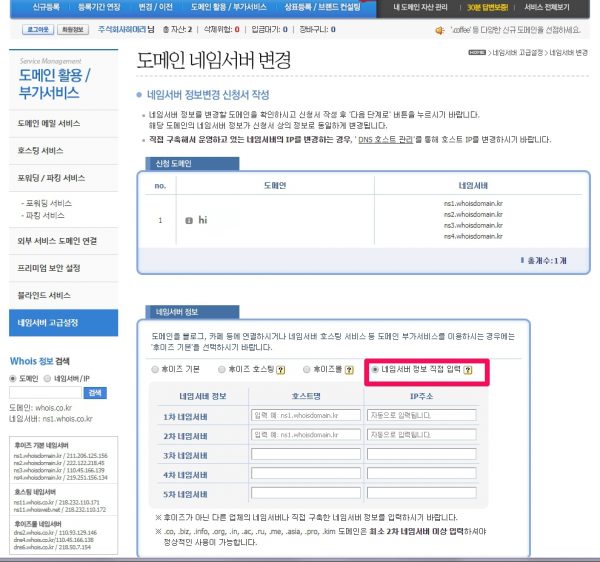The width and height of the screenshot is (600, 562).
Task: Open the DNS 호스트 관리 link
Action: (385, 140)
